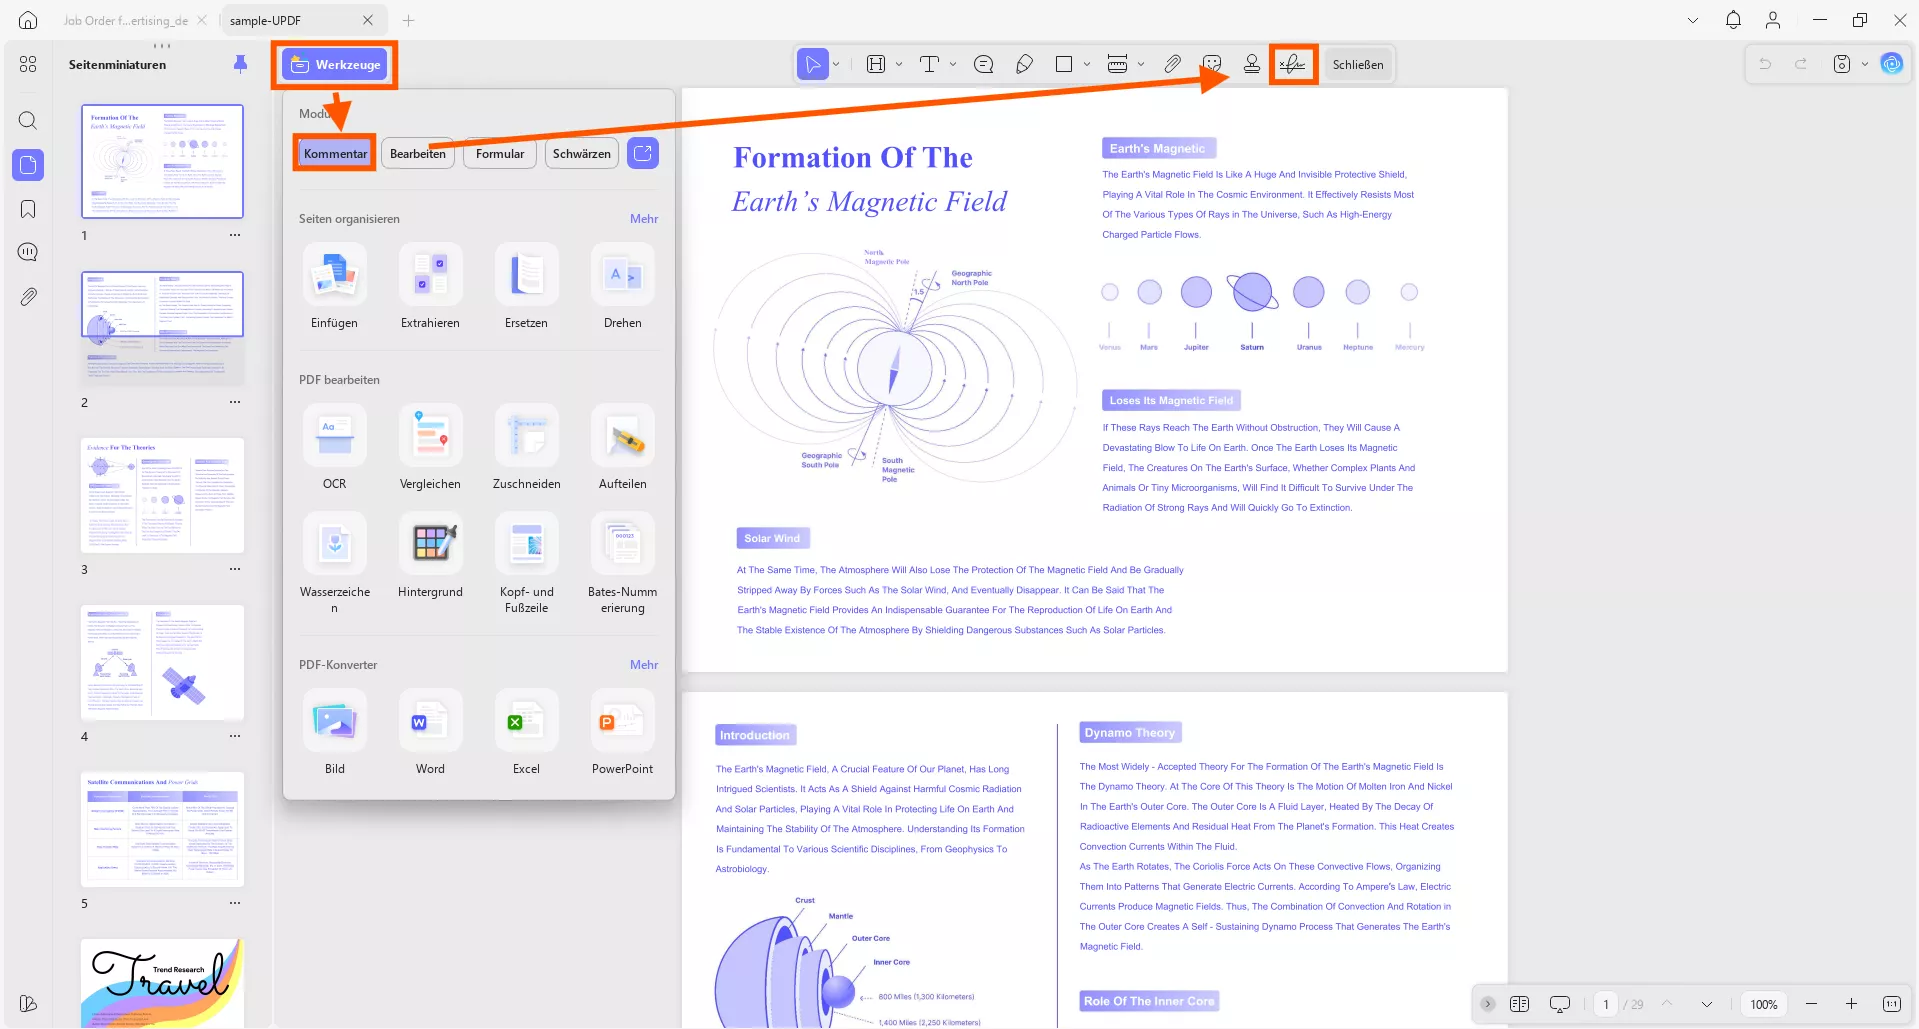Launch the Ersetzen pages tool

526,274
